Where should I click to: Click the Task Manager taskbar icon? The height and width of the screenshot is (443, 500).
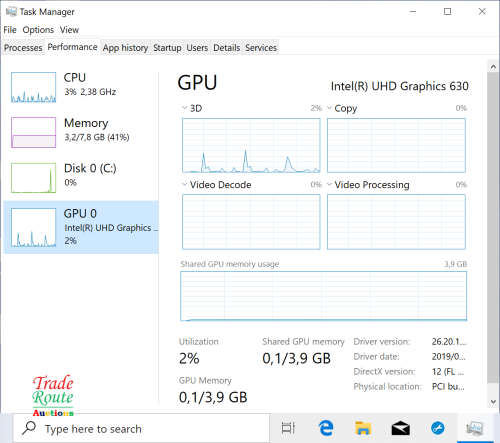(x=475, y=428)
